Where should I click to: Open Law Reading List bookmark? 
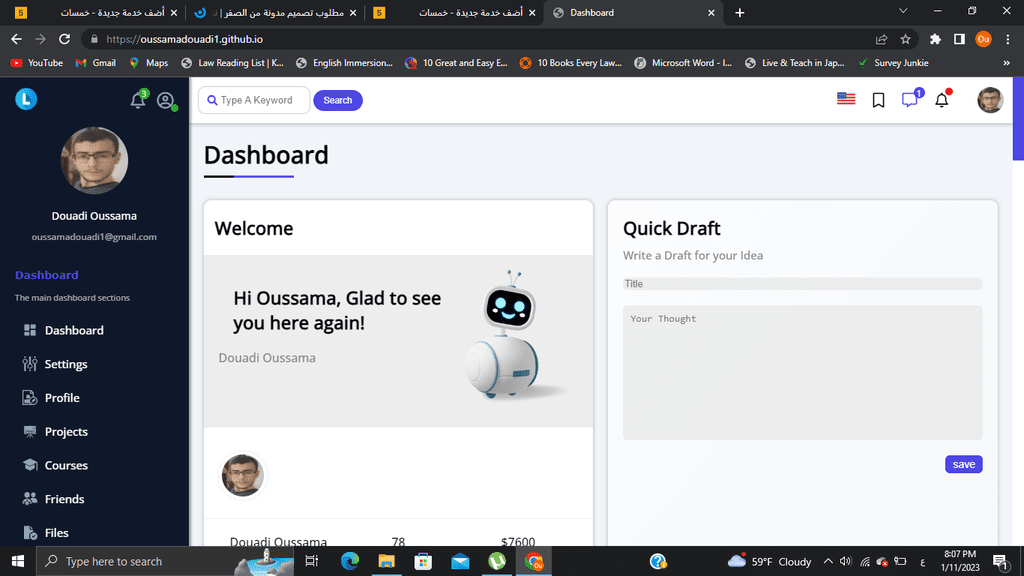[232, 63]
